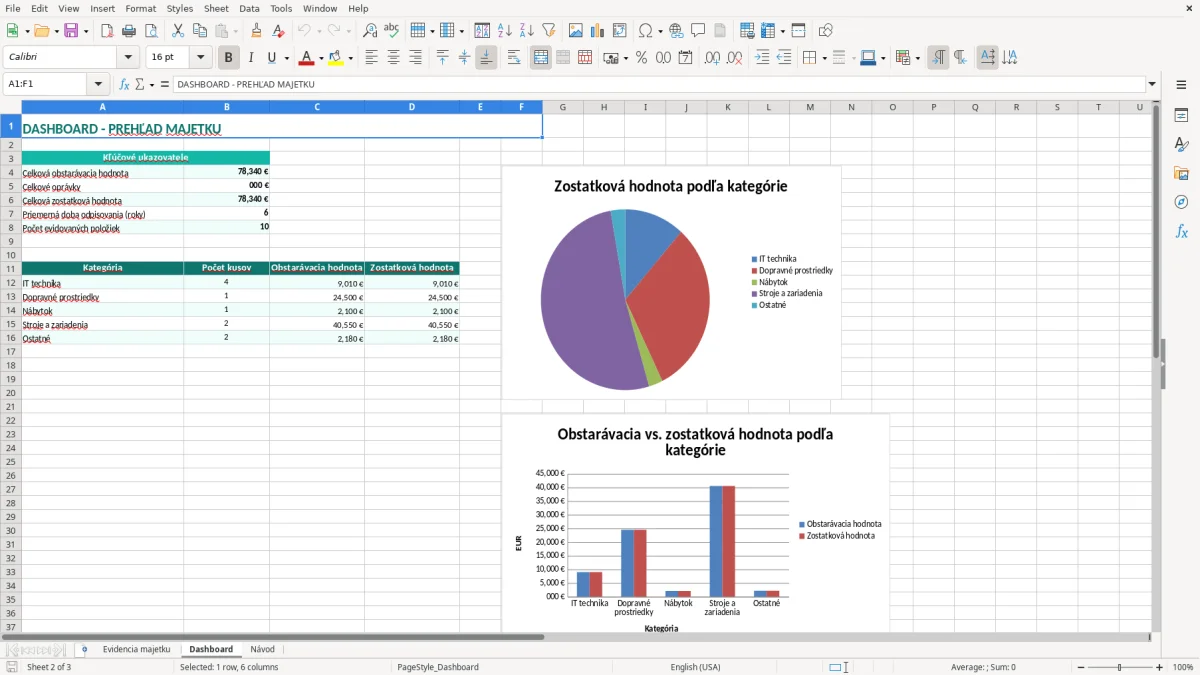
Task: Apply the yellow background color swatch
Action: [336, 58]
